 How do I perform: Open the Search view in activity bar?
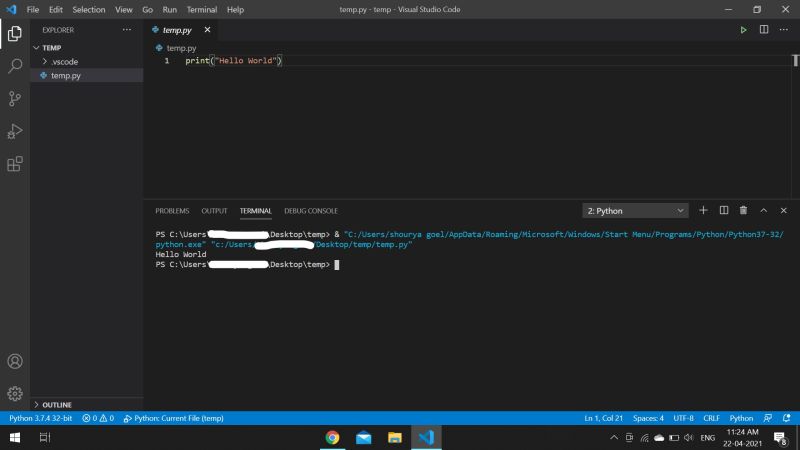pos(15,66)
